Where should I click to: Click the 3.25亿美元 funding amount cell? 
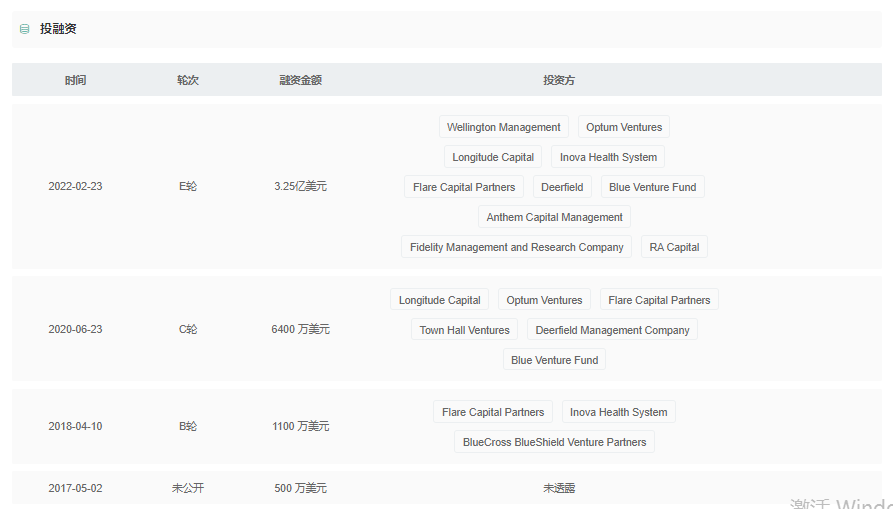click(300, 186)
